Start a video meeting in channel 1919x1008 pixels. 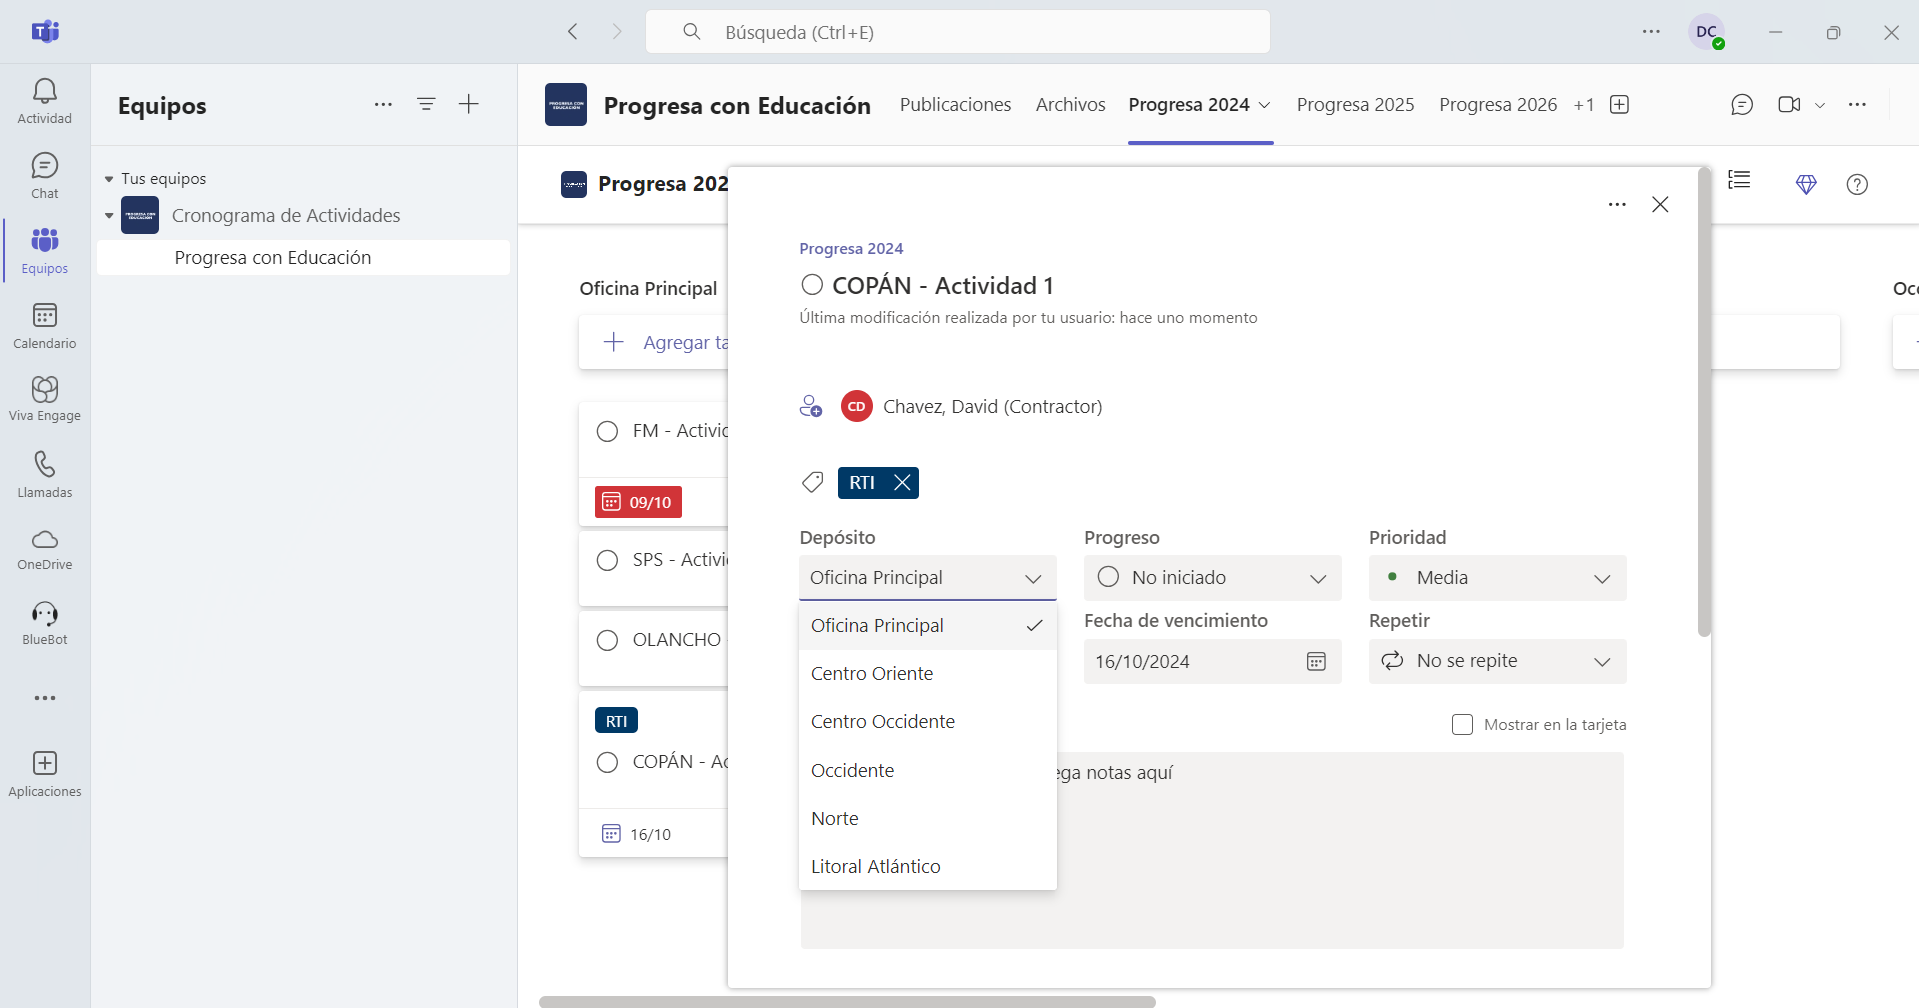click(x=1789, y=105)
